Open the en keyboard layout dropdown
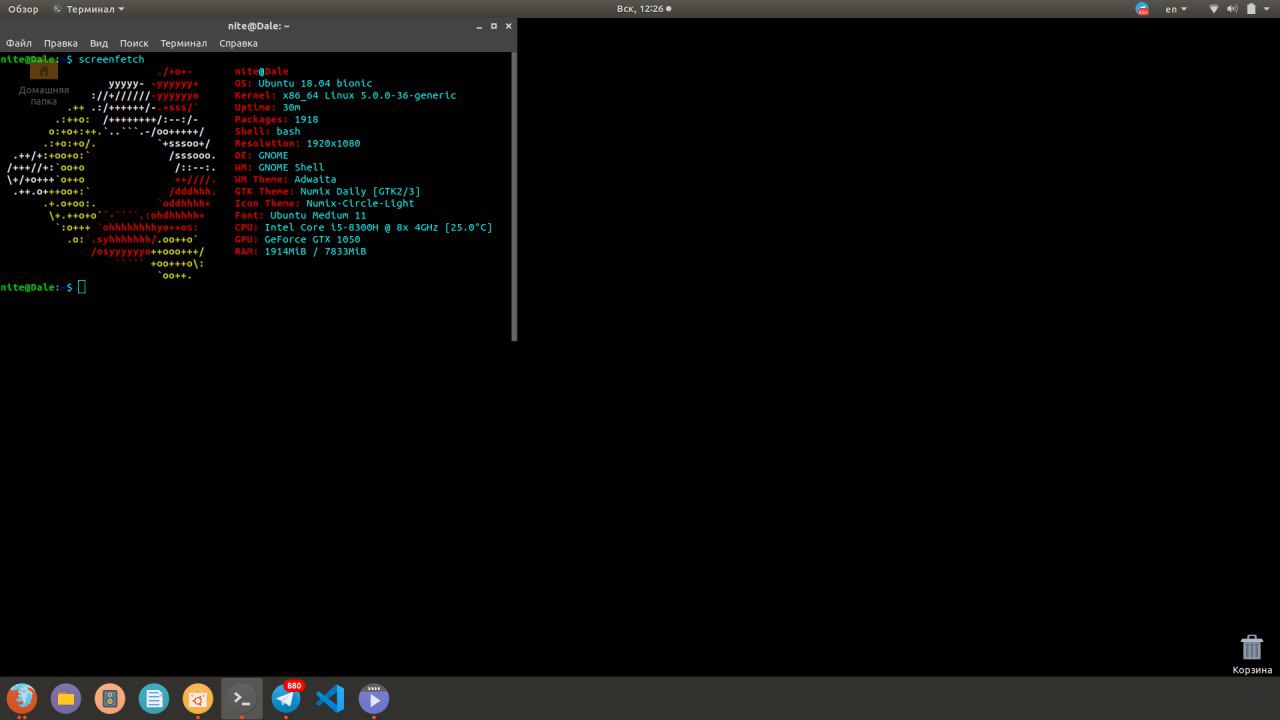 point(1177,9)
